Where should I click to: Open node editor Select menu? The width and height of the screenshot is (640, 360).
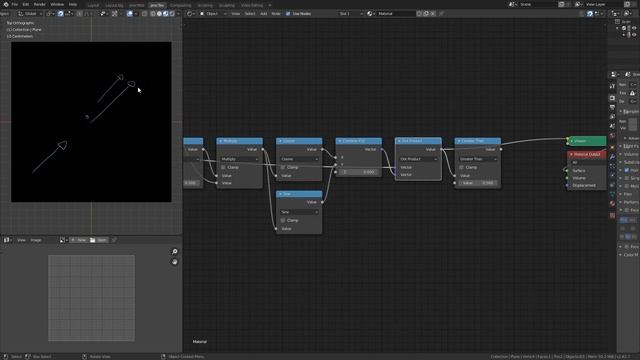pos(250,13)
